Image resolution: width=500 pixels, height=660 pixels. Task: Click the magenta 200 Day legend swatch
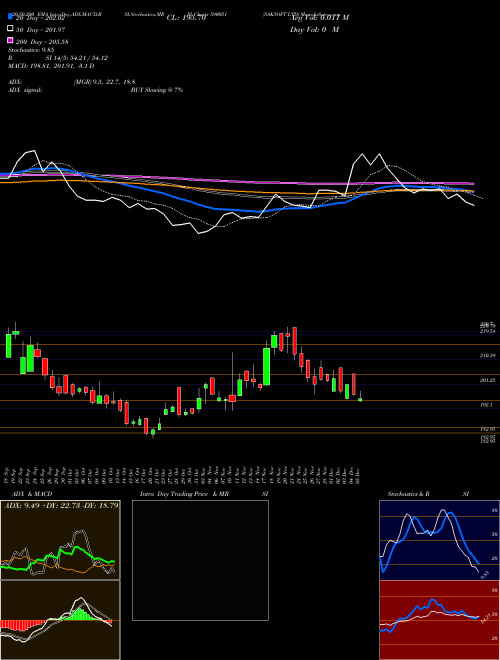[10, 41]
